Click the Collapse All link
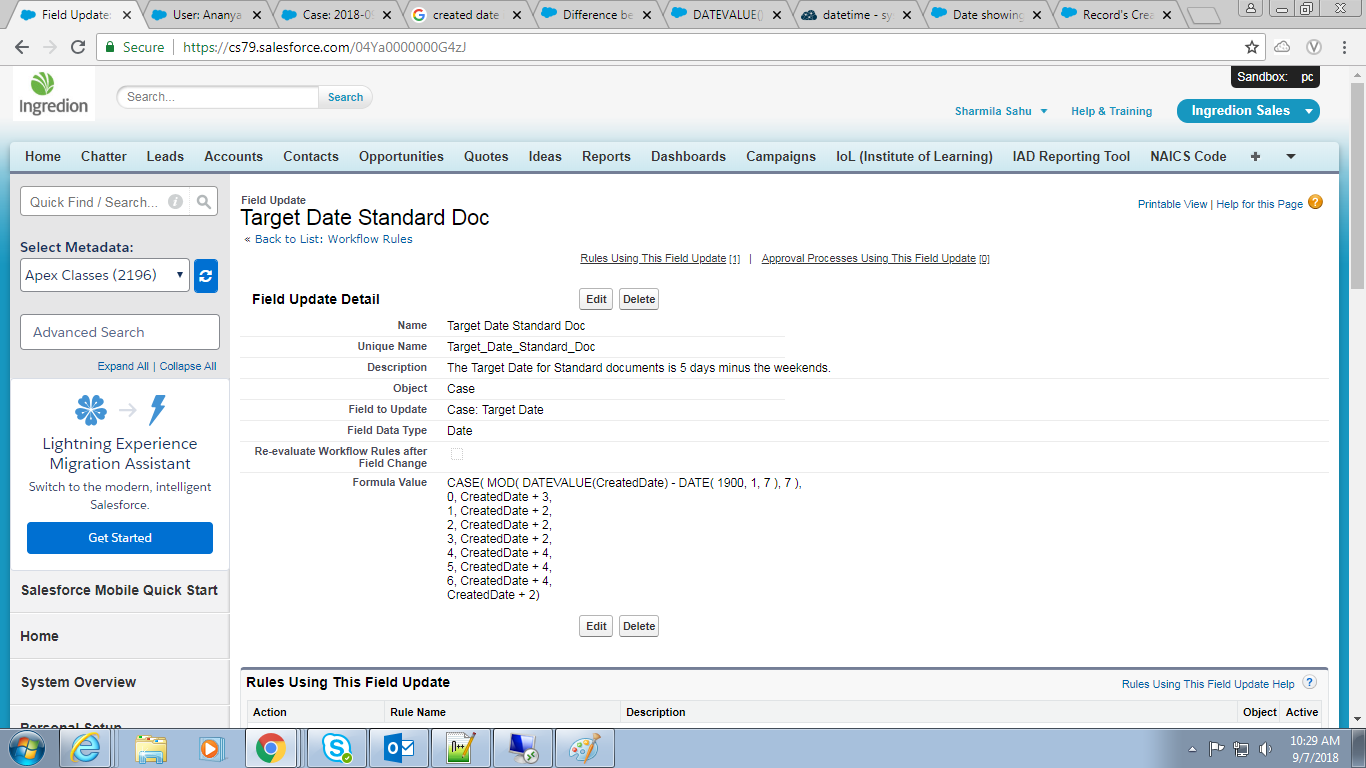Viewport: 1366px width, 768px height. (x=188, y=366)
